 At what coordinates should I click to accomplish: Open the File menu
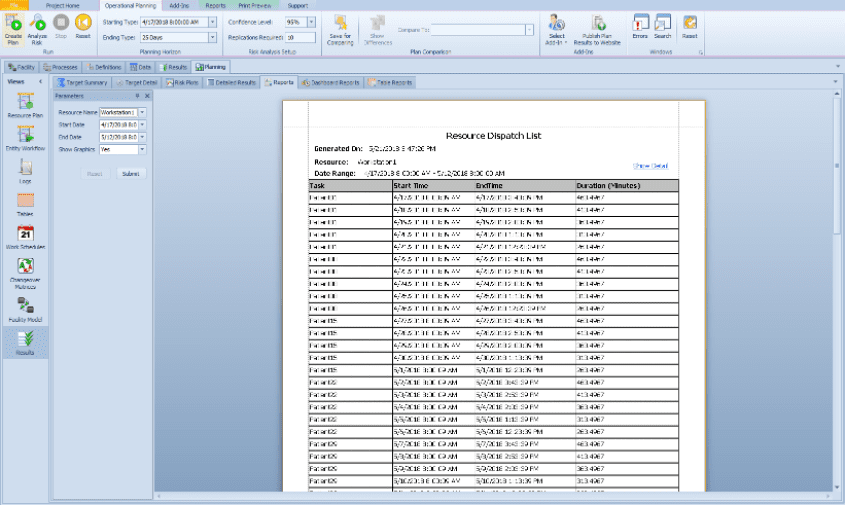coord(14,5)
